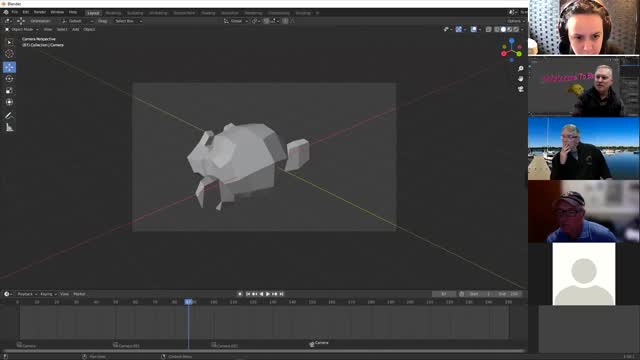Select the Scale tool in the toolbar

click(9, 91)
